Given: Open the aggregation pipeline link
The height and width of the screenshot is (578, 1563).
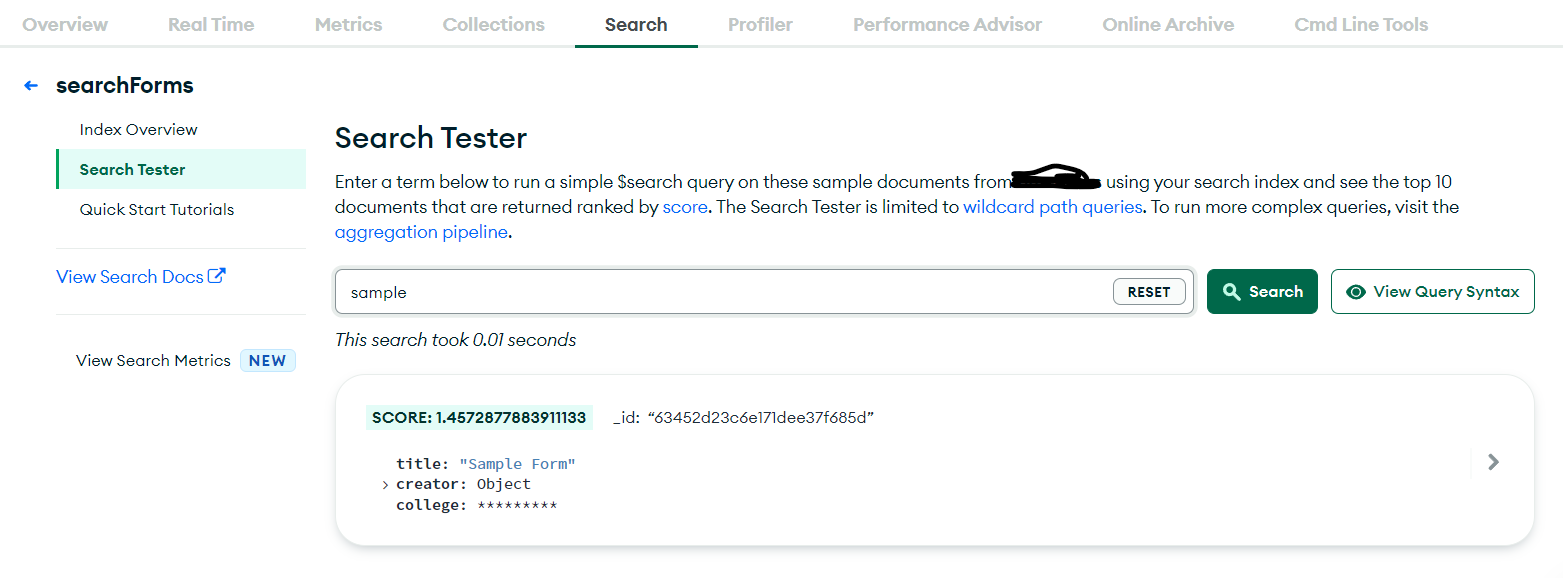Looking at the screenshot, I should point(420,231).
